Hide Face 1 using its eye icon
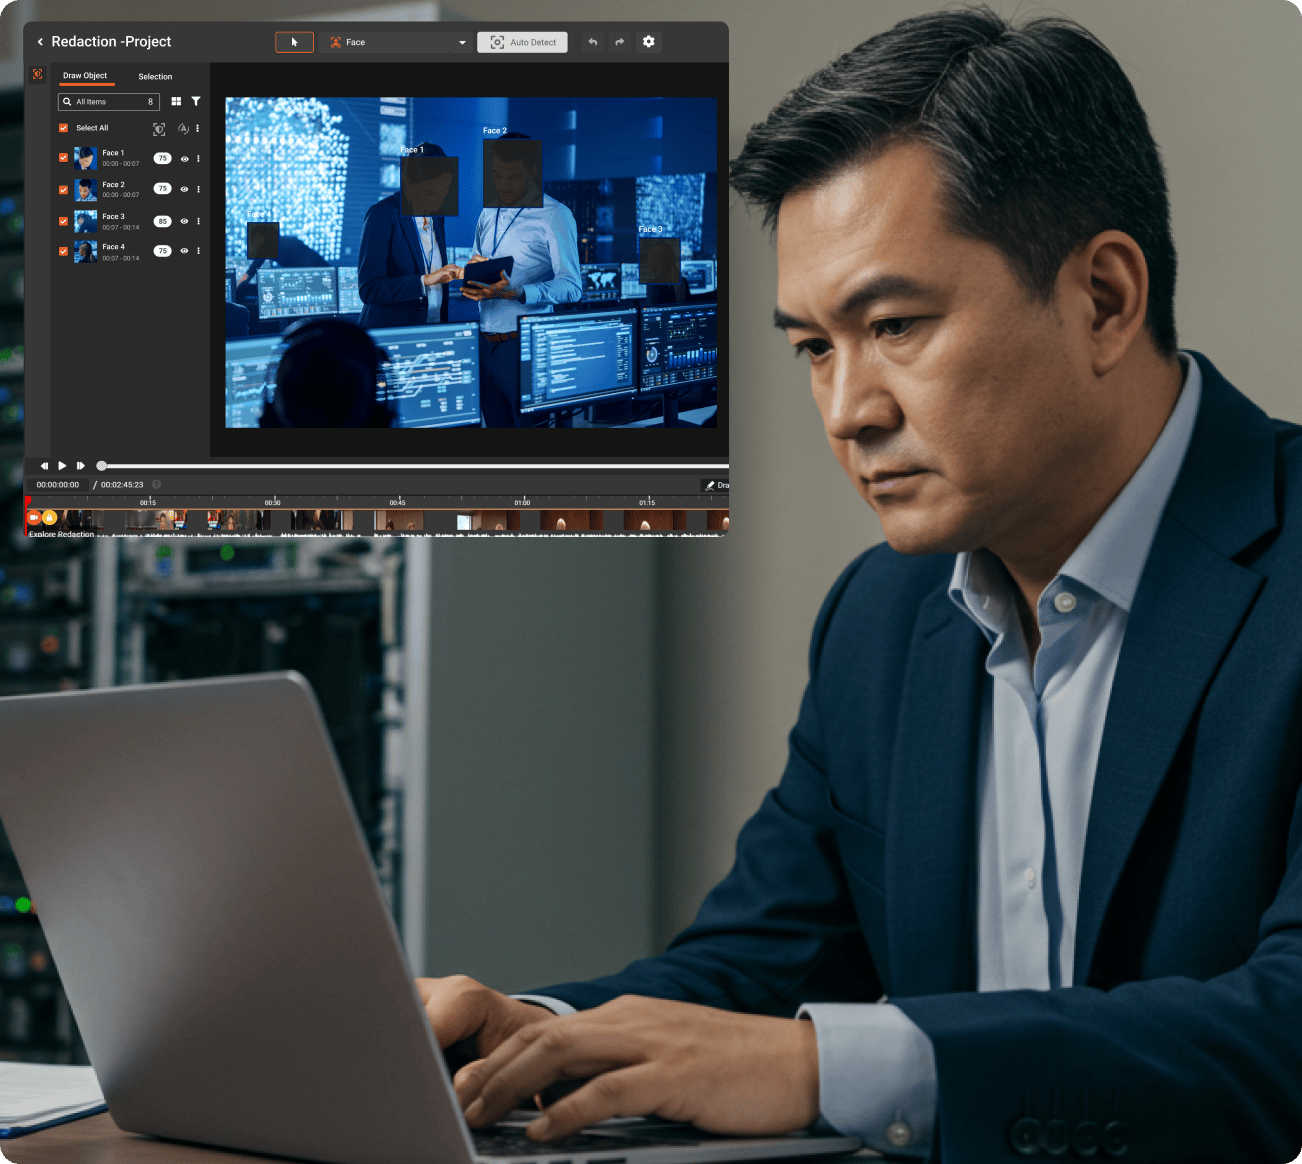This screenshot has height=1164, width=1302. click(x=184, y=159)
